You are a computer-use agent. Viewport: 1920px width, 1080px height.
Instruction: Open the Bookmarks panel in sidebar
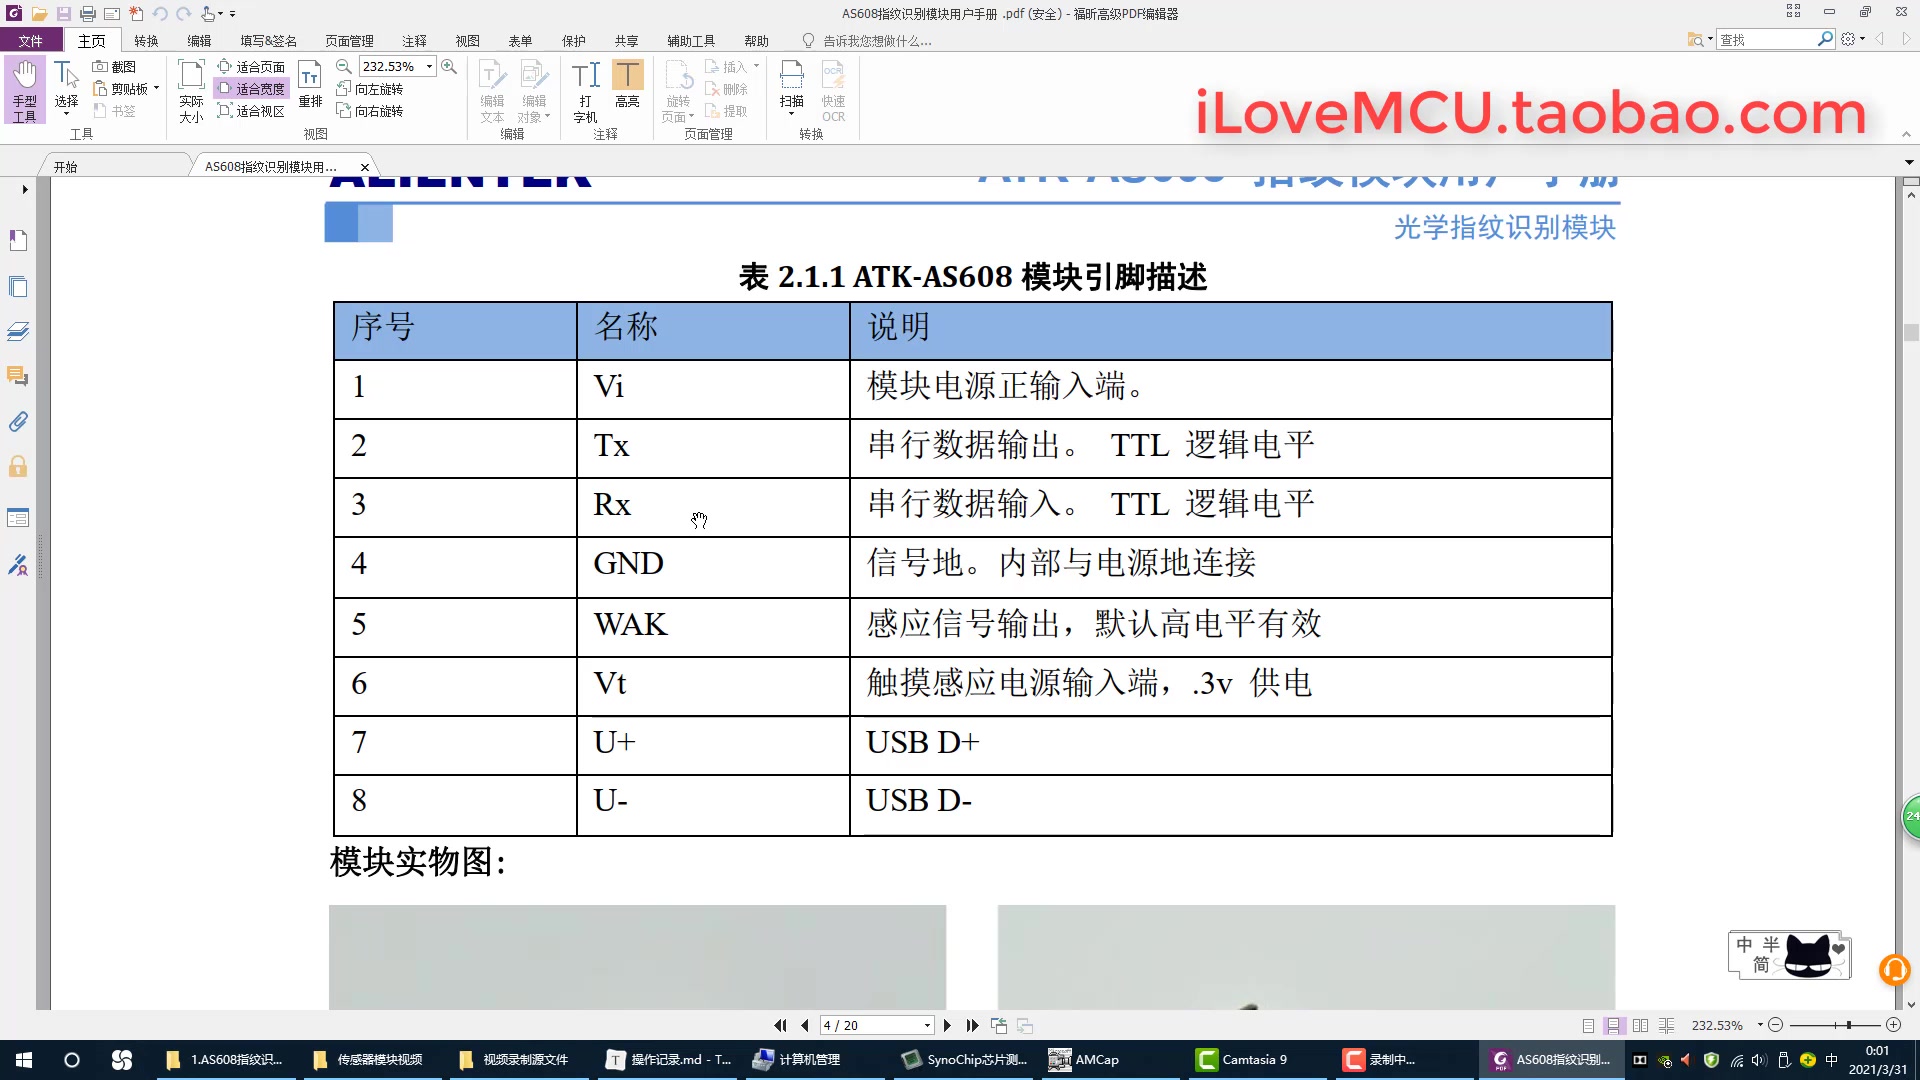click(18, 241)
